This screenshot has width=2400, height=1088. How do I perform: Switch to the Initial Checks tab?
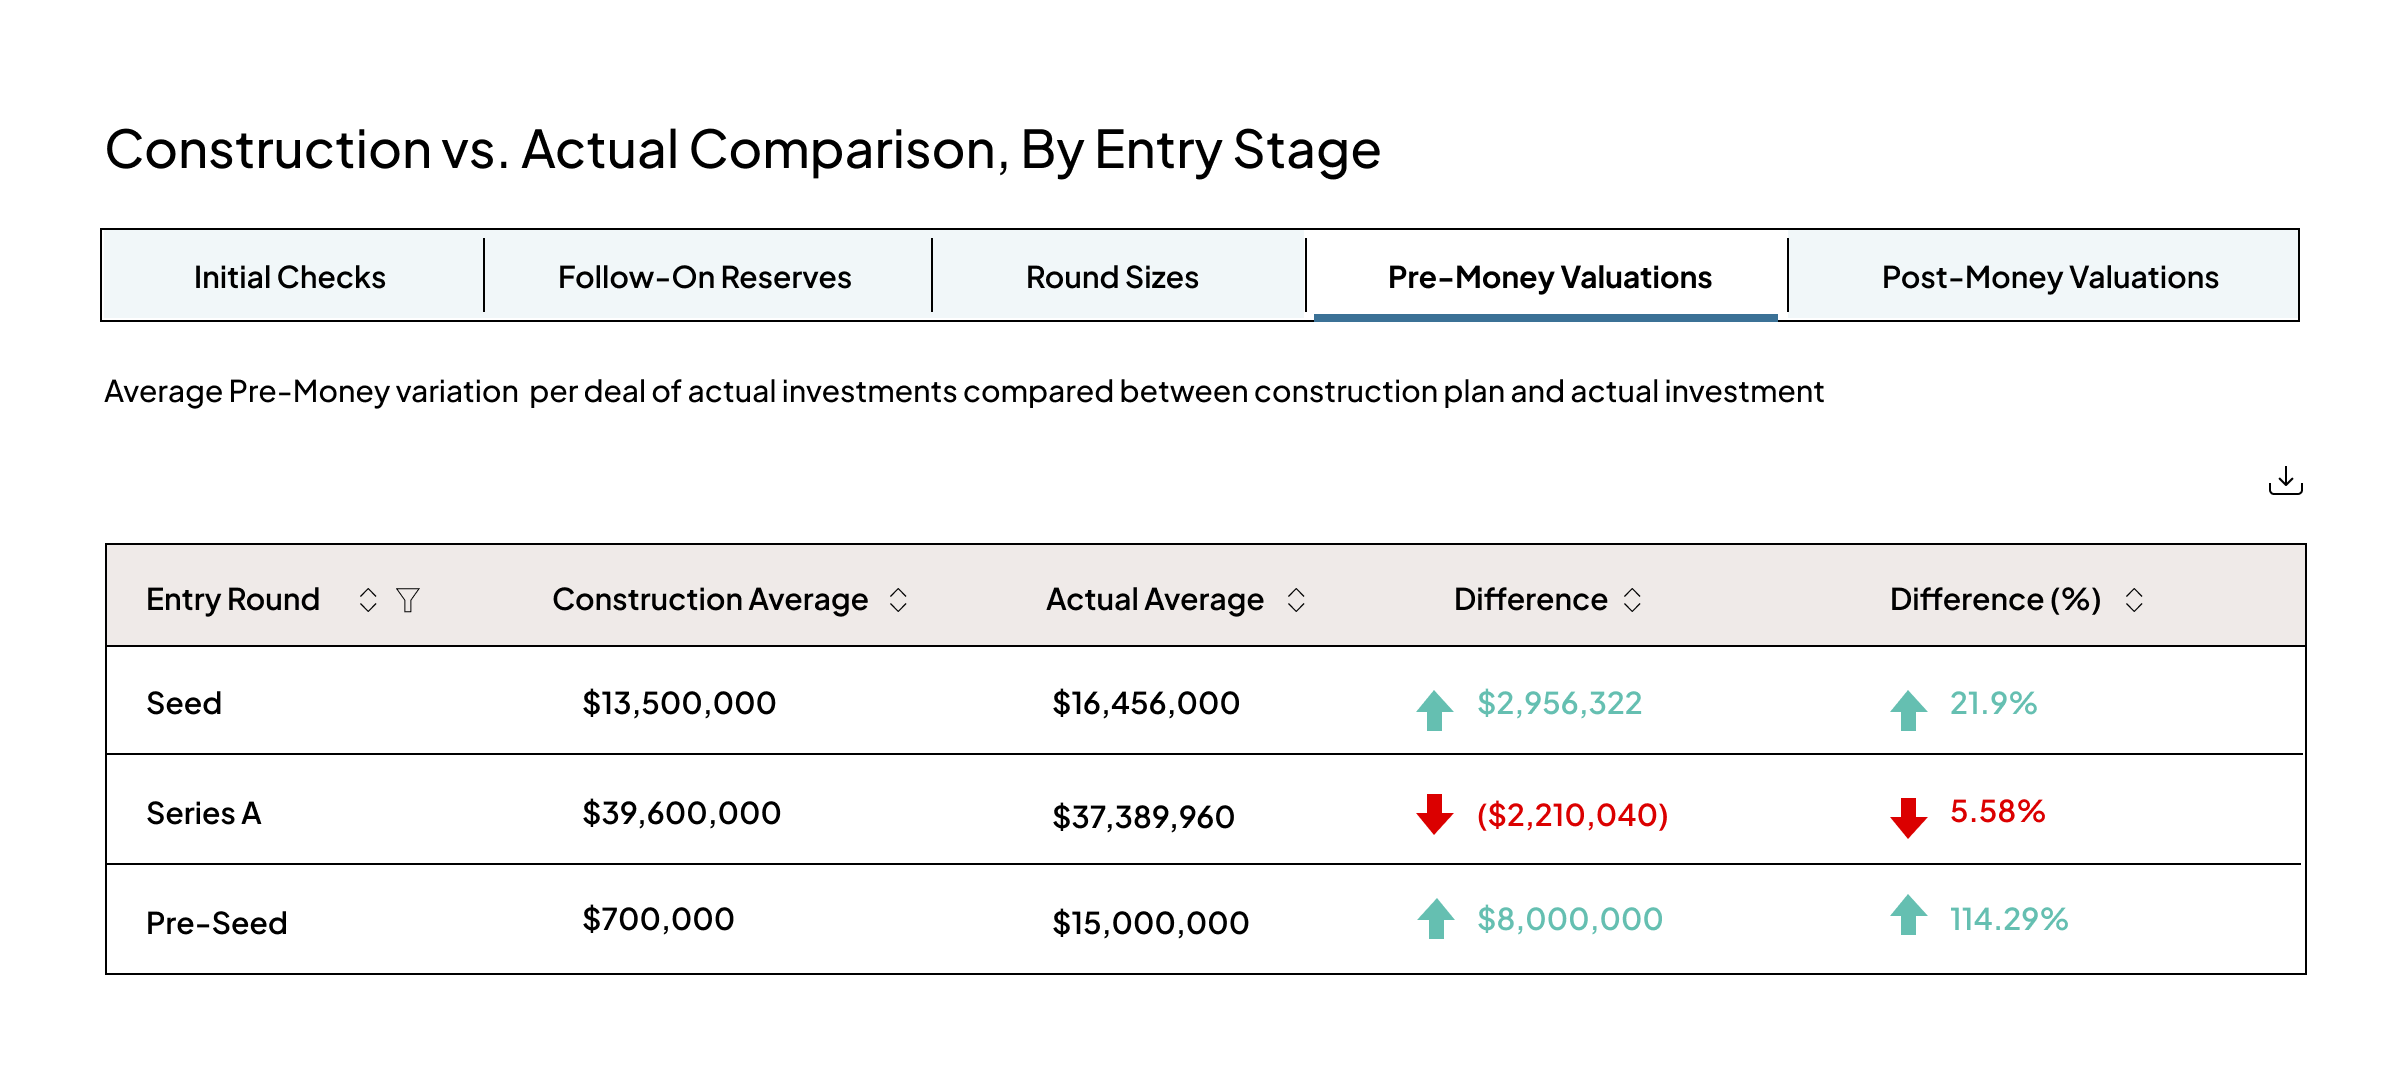pyautogui.click(x=290, y=277)
